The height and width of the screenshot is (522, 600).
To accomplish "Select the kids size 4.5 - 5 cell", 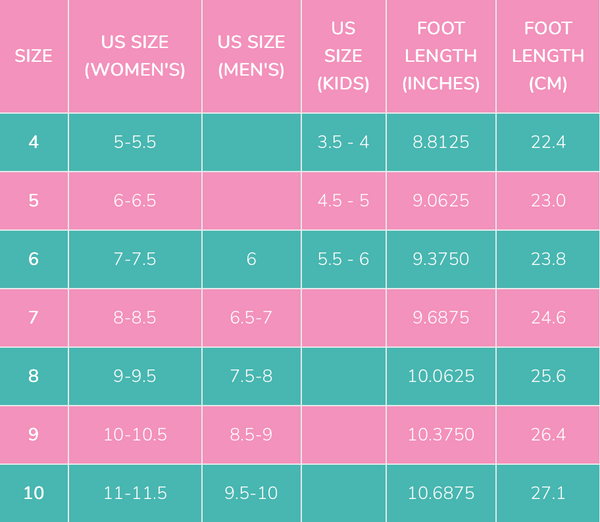I will pyautogui.click(x=343, y=200).
